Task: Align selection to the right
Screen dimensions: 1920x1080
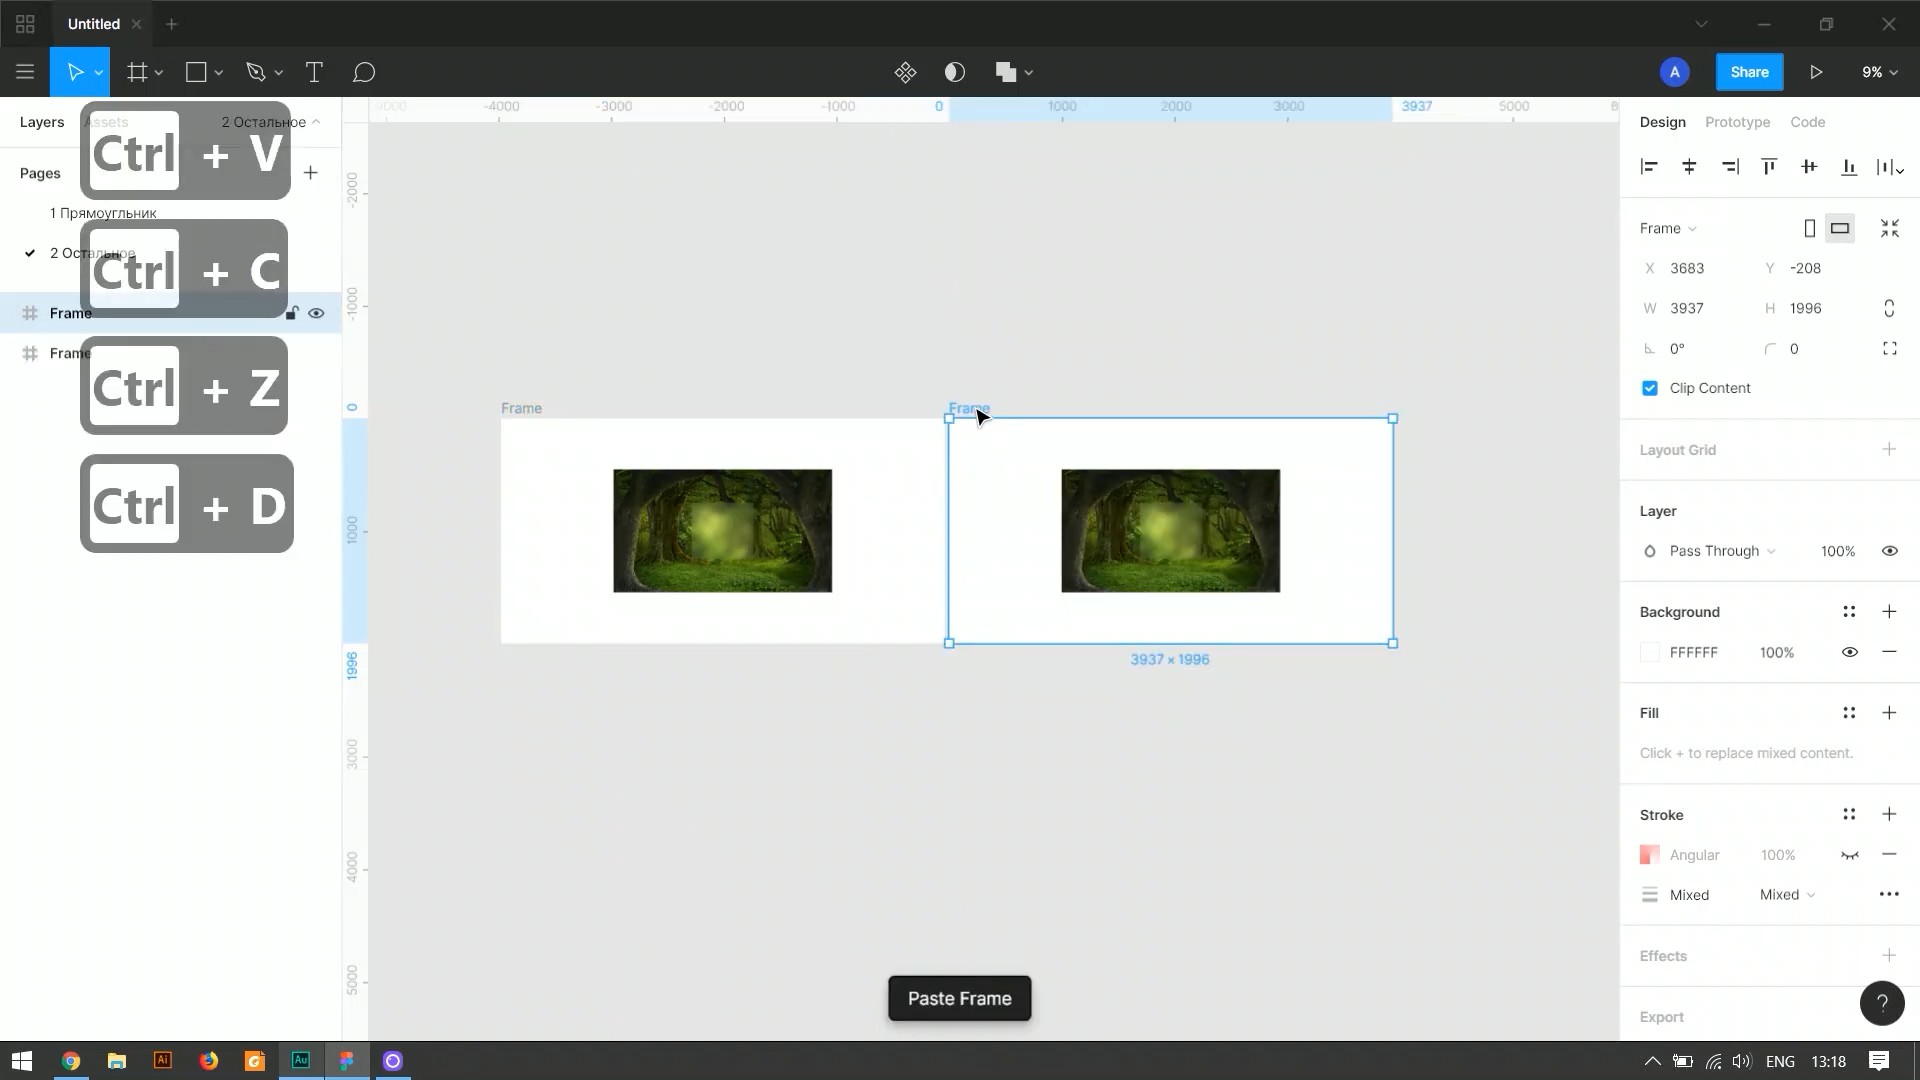Action: tap(1730, 167)
